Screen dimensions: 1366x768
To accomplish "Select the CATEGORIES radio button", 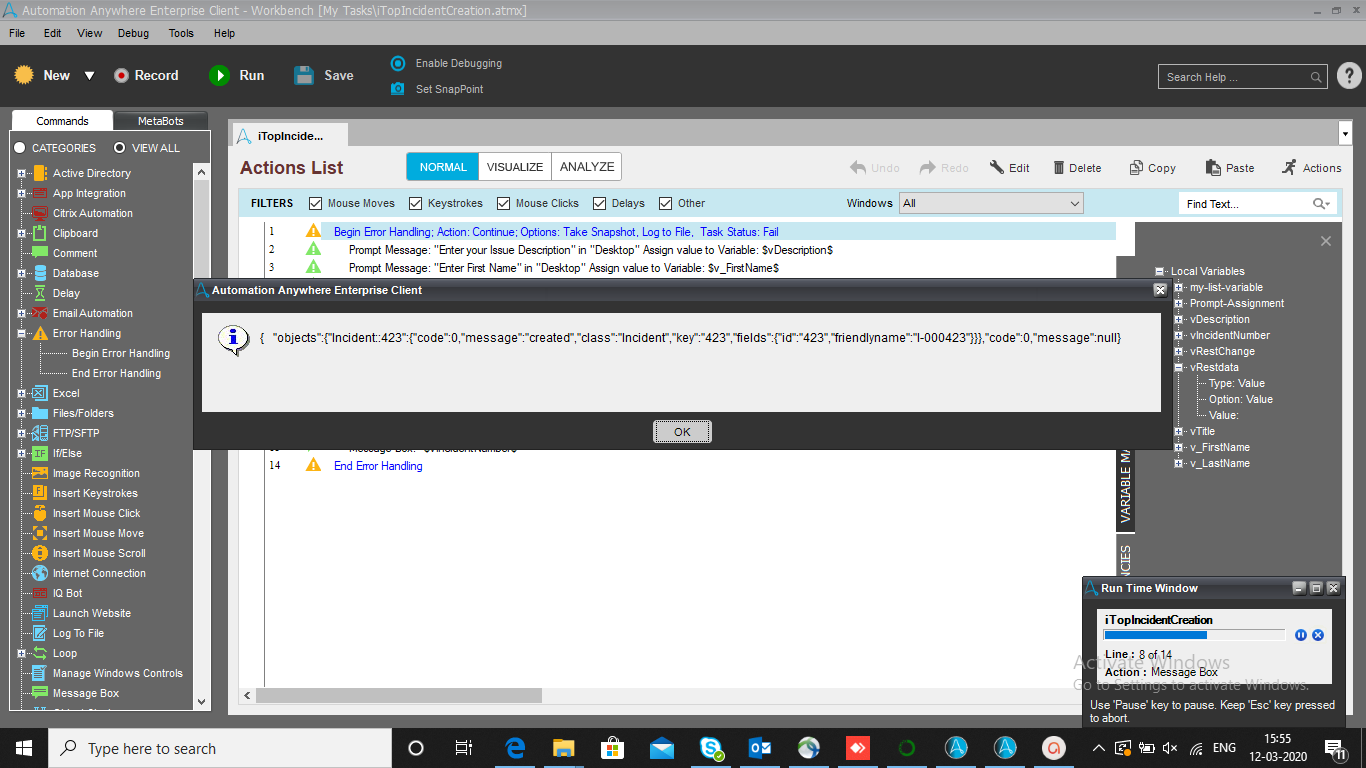I will [x=19, y=148].
